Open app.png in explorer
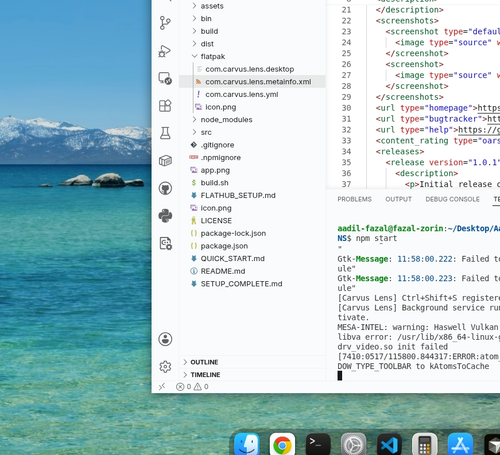The width and height of the screenshot is (500, 455). click(x=252, y=170)
